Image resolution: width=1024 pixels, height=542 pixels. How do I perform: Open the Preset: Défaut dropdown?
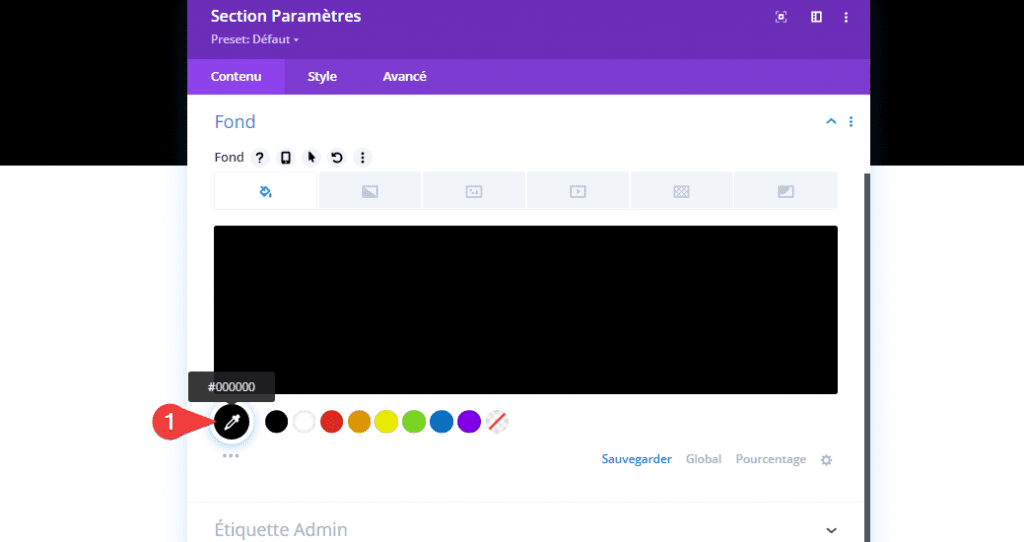pyautogui.click(x=255, y=40)
